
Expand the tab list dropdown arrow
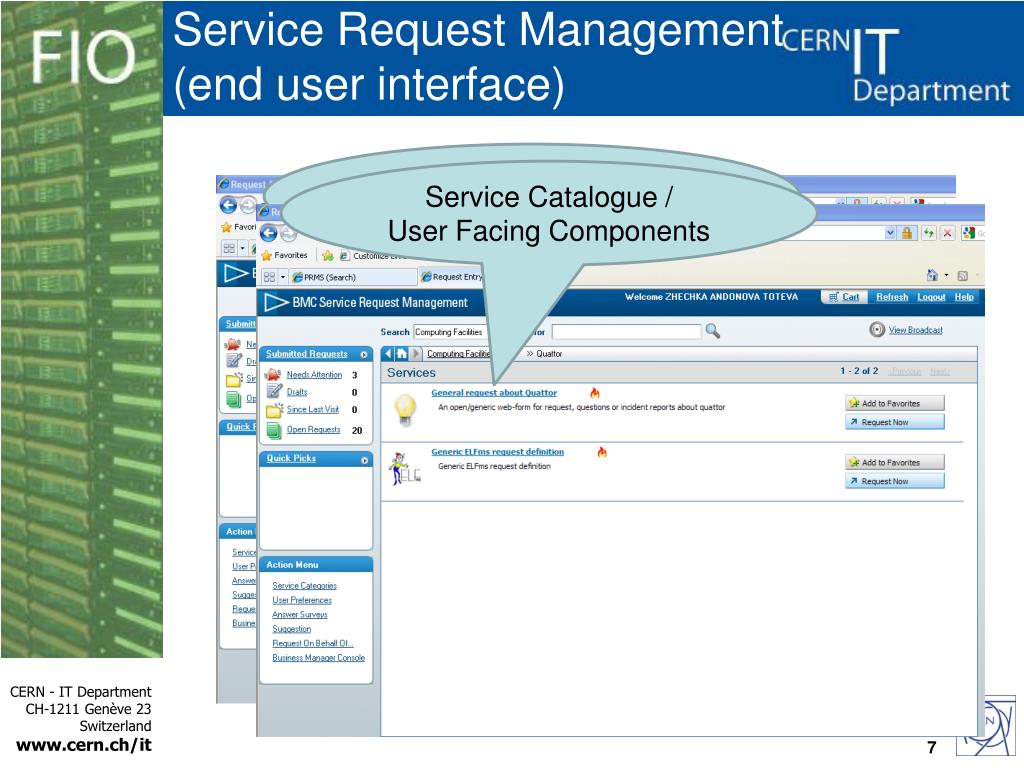click(x=283, y=277)
